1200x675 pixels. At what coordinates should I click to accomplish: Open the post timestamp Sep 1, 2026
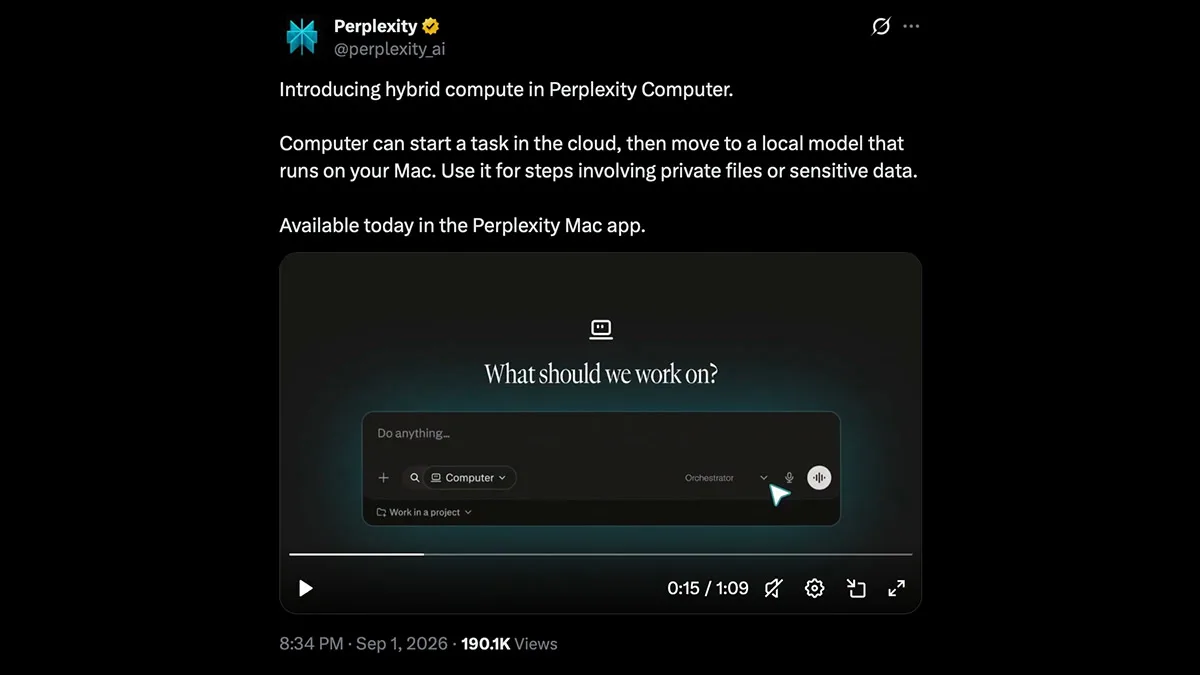401,644
